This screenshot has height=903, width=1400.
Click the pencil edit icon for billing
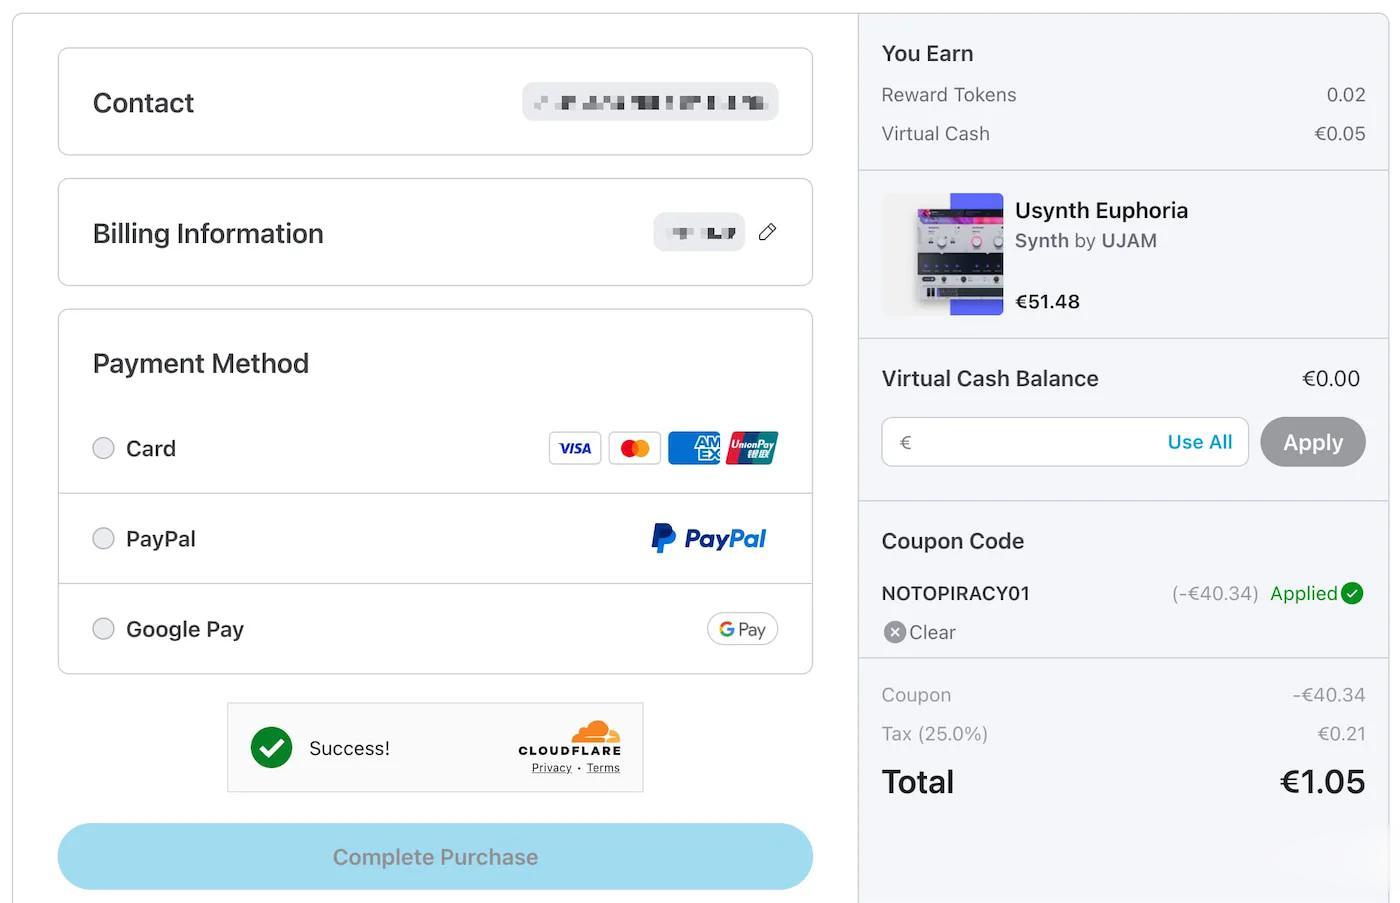pos(767,232)
